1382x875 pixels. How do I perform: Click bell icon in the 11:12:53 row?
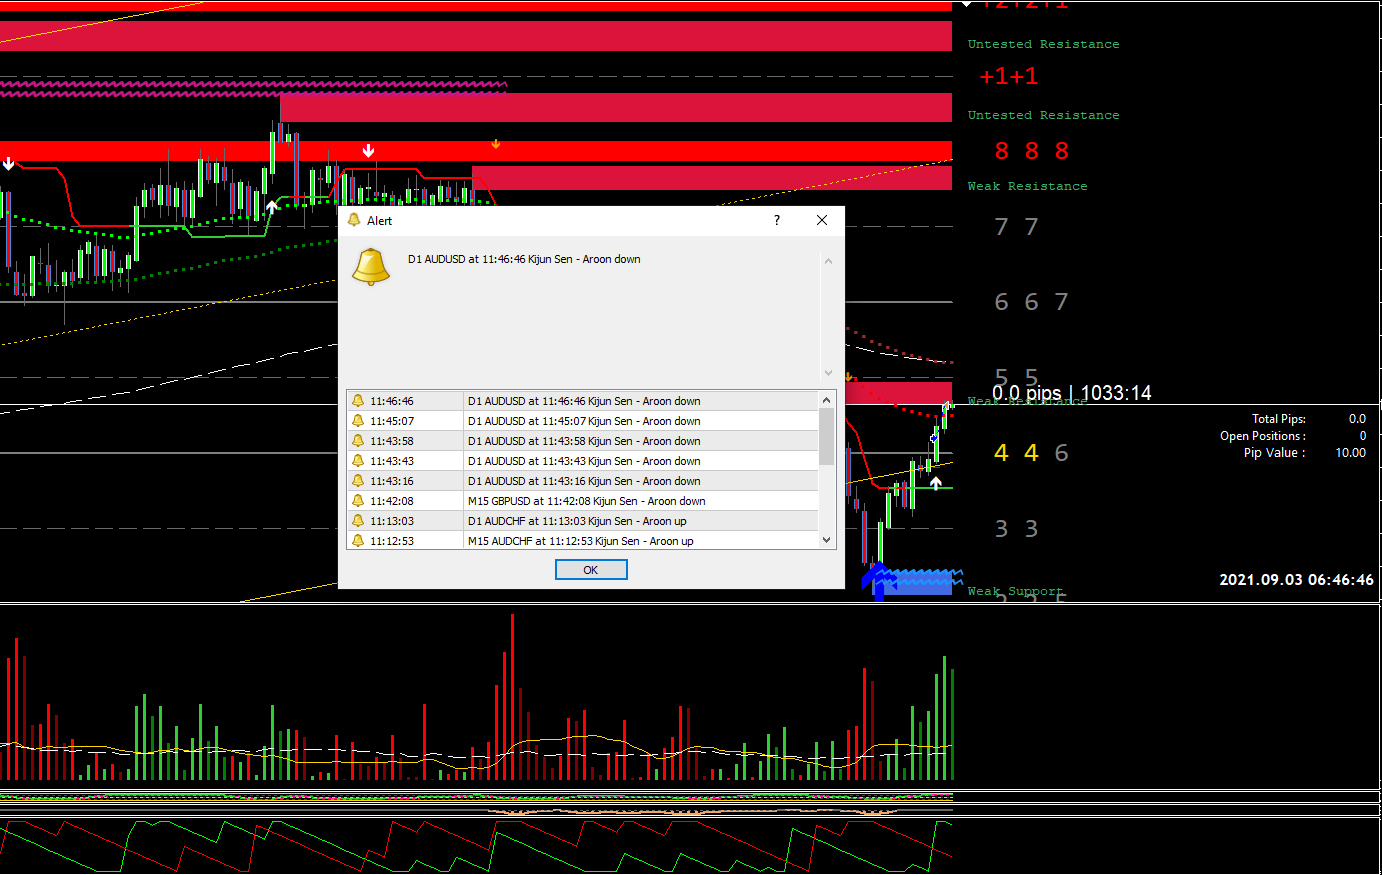point(358,541)
